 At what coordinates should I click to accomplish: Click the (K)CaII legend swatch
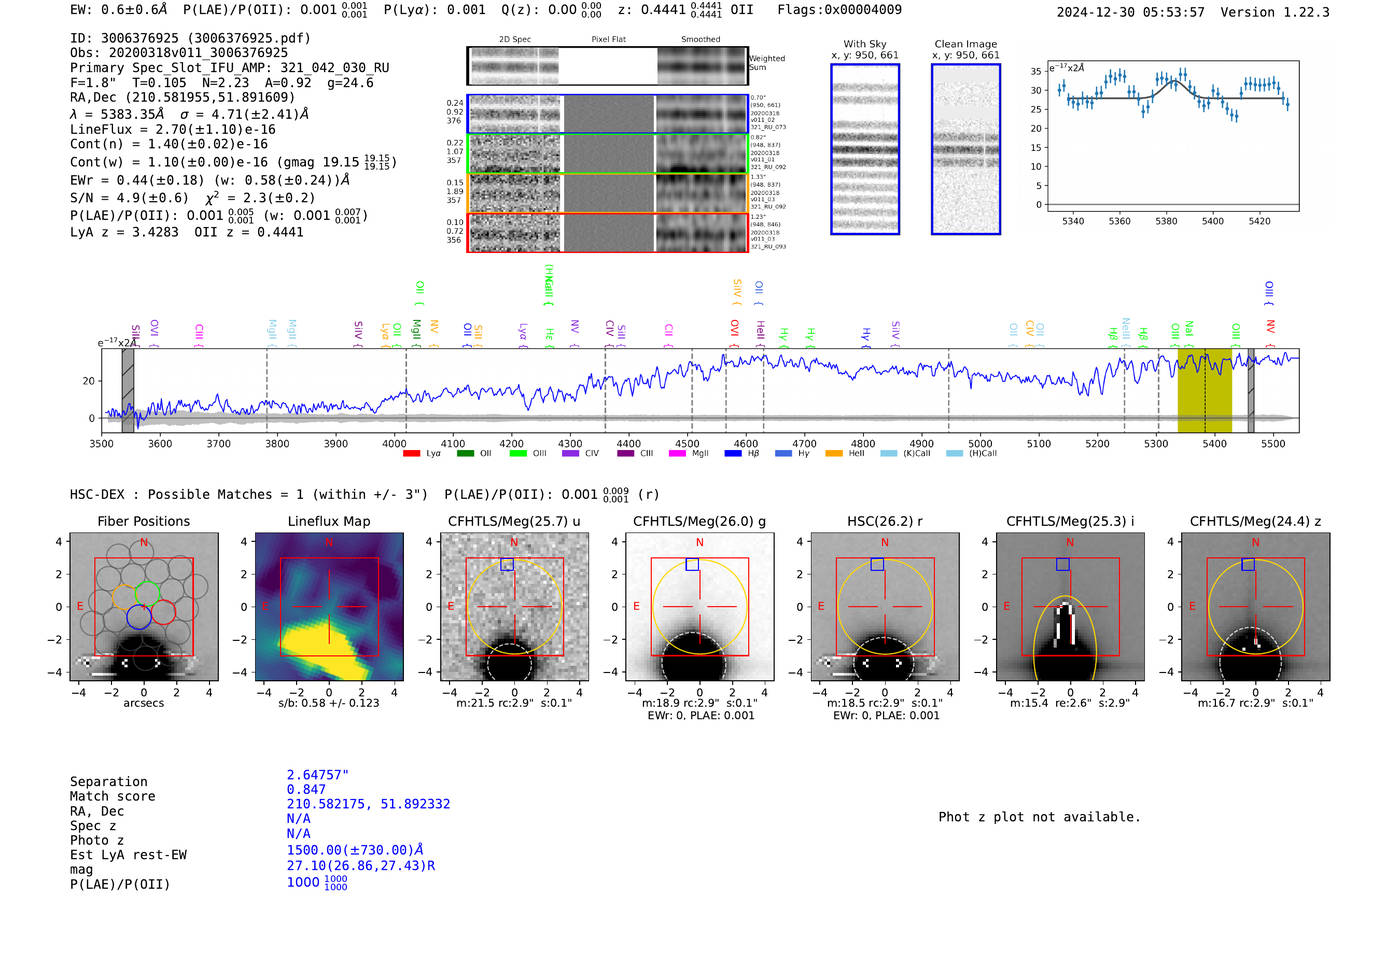[x=889, y=454]
